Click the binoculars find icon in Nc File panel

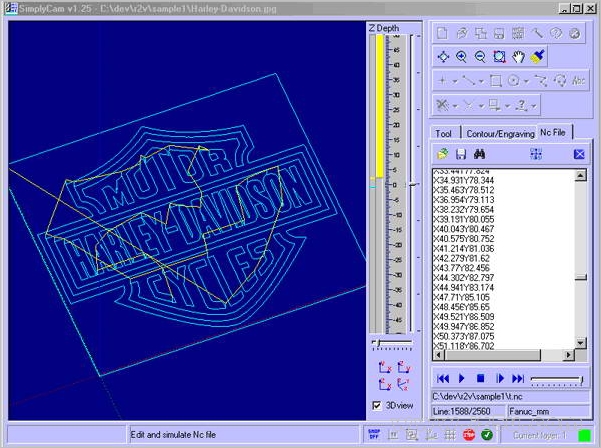point(479,154)
